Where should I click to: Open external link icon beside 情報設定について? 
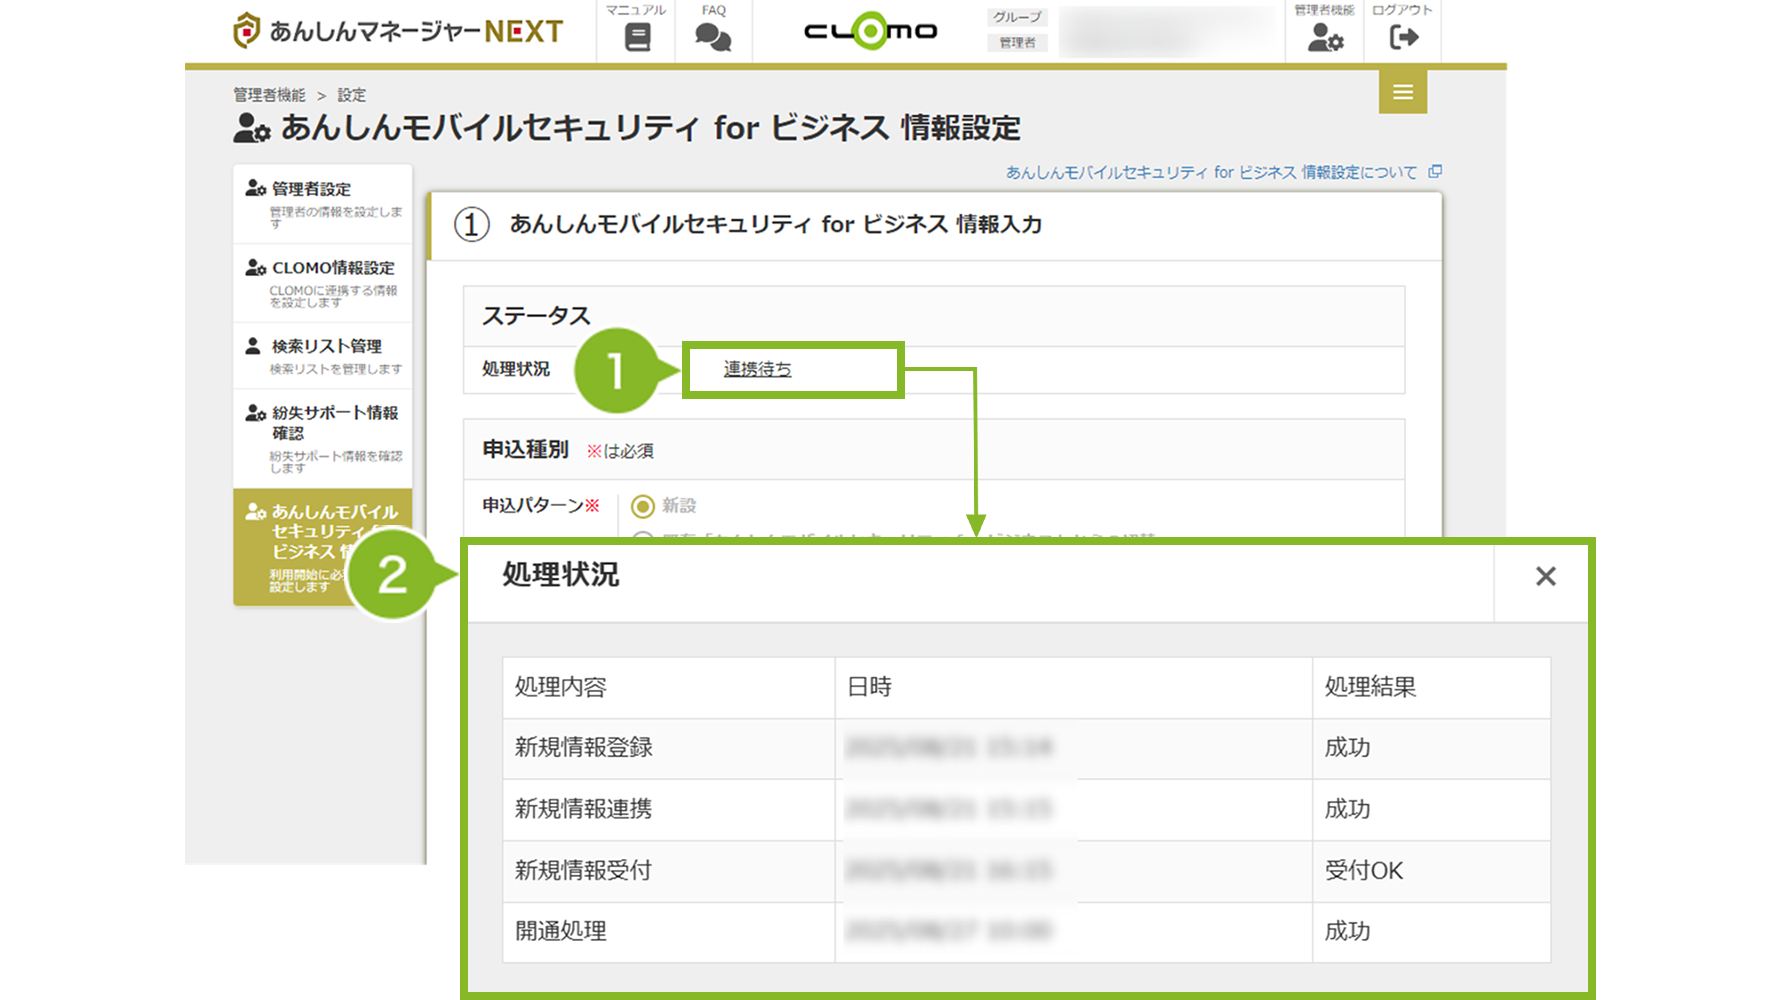[x=1435, y=172]
